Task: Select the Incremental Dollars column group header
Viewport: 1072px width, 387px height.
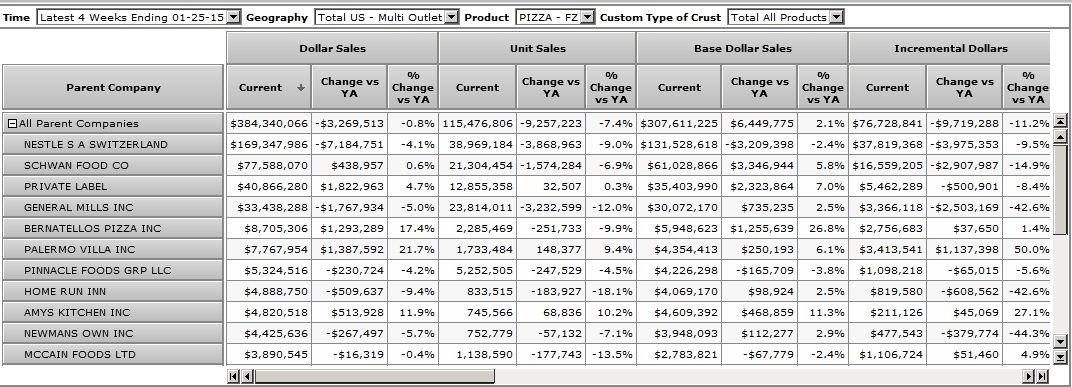Action: (x=950, y=48)
